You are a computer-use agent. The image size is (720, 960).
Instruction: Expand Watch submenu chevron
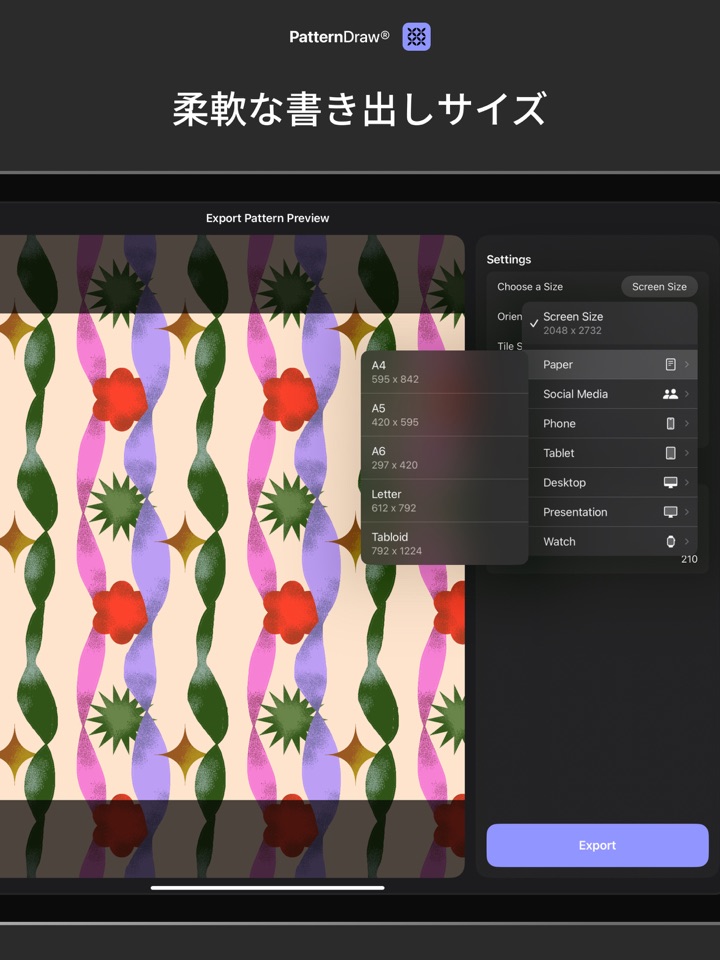pyautogui.click(x=686, y=541)
